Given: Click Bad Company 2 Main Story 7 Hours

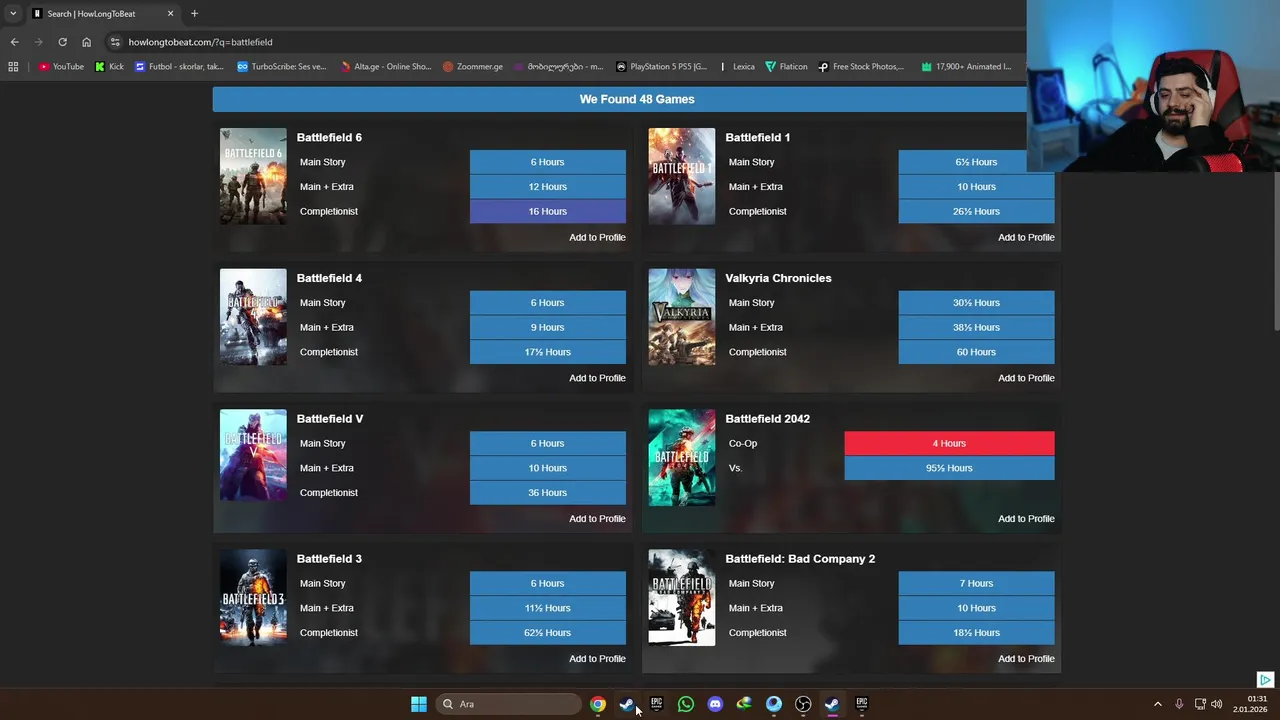Looking at the screenshot, I should 976,583.
